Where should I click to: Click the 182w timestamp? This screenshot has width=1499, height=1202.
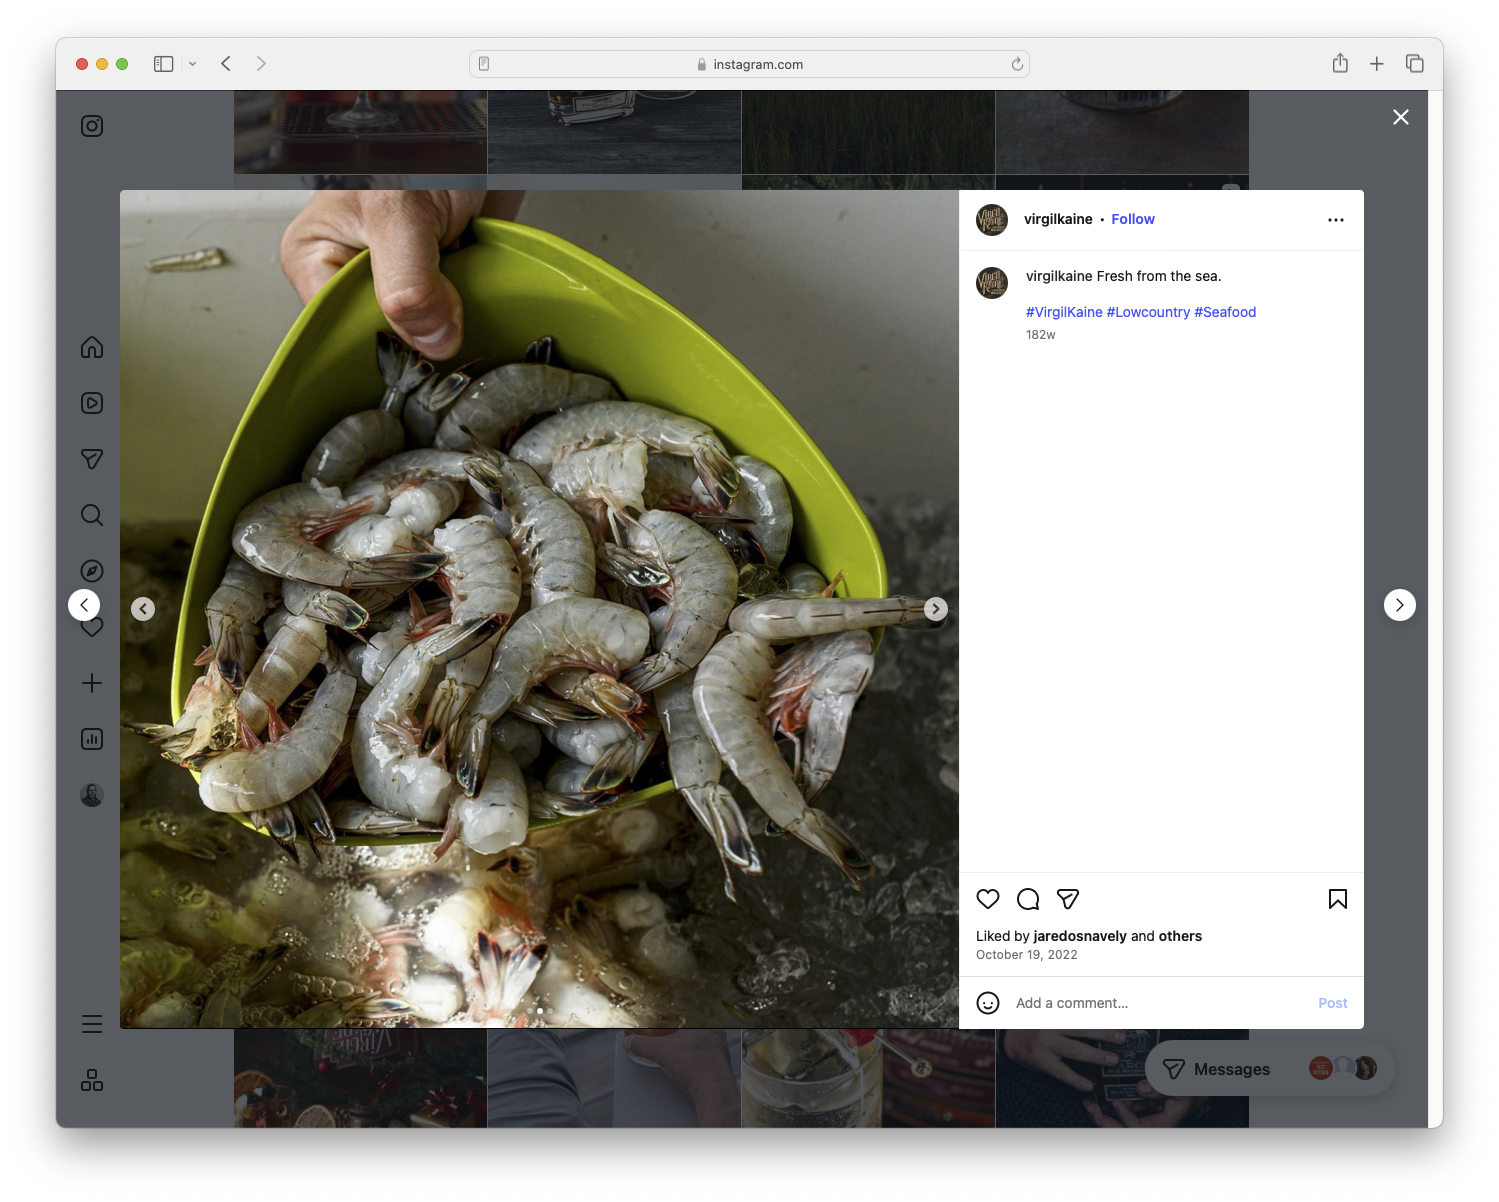tap(1041, 335)
